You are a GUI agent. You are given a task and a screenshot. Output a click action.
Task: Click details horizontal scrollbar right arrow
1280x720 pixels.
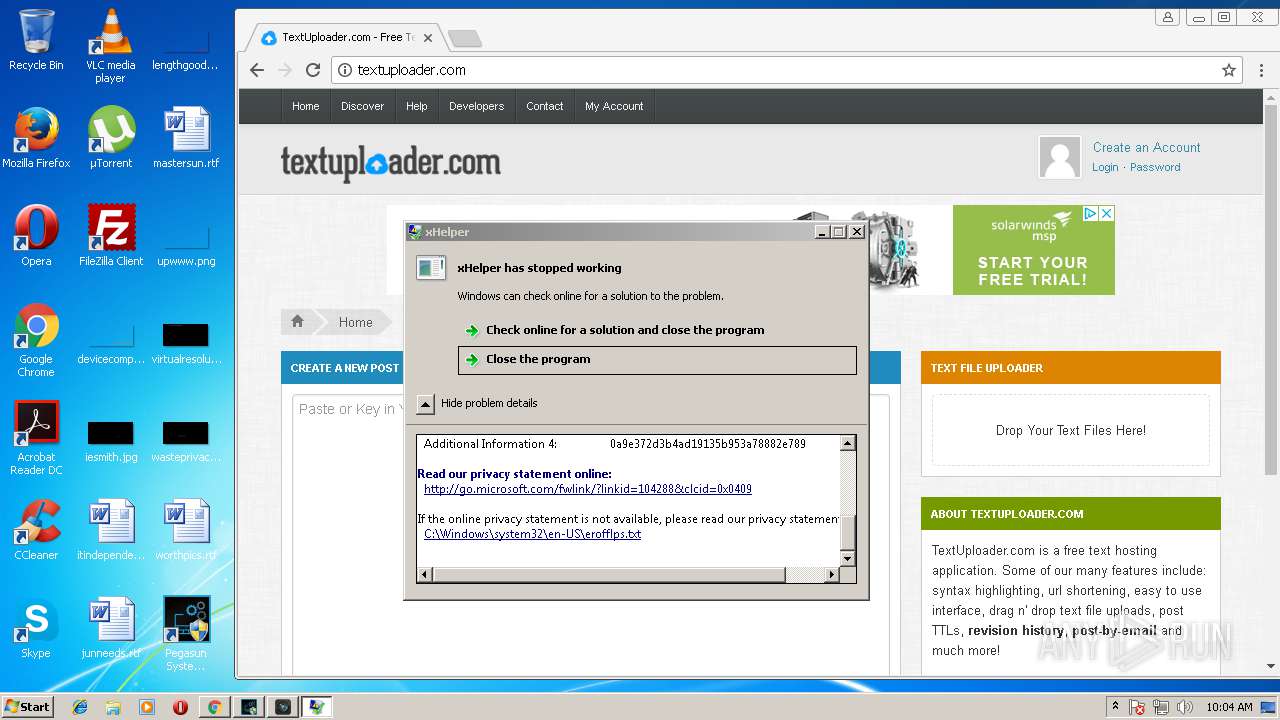click(831, 575)
